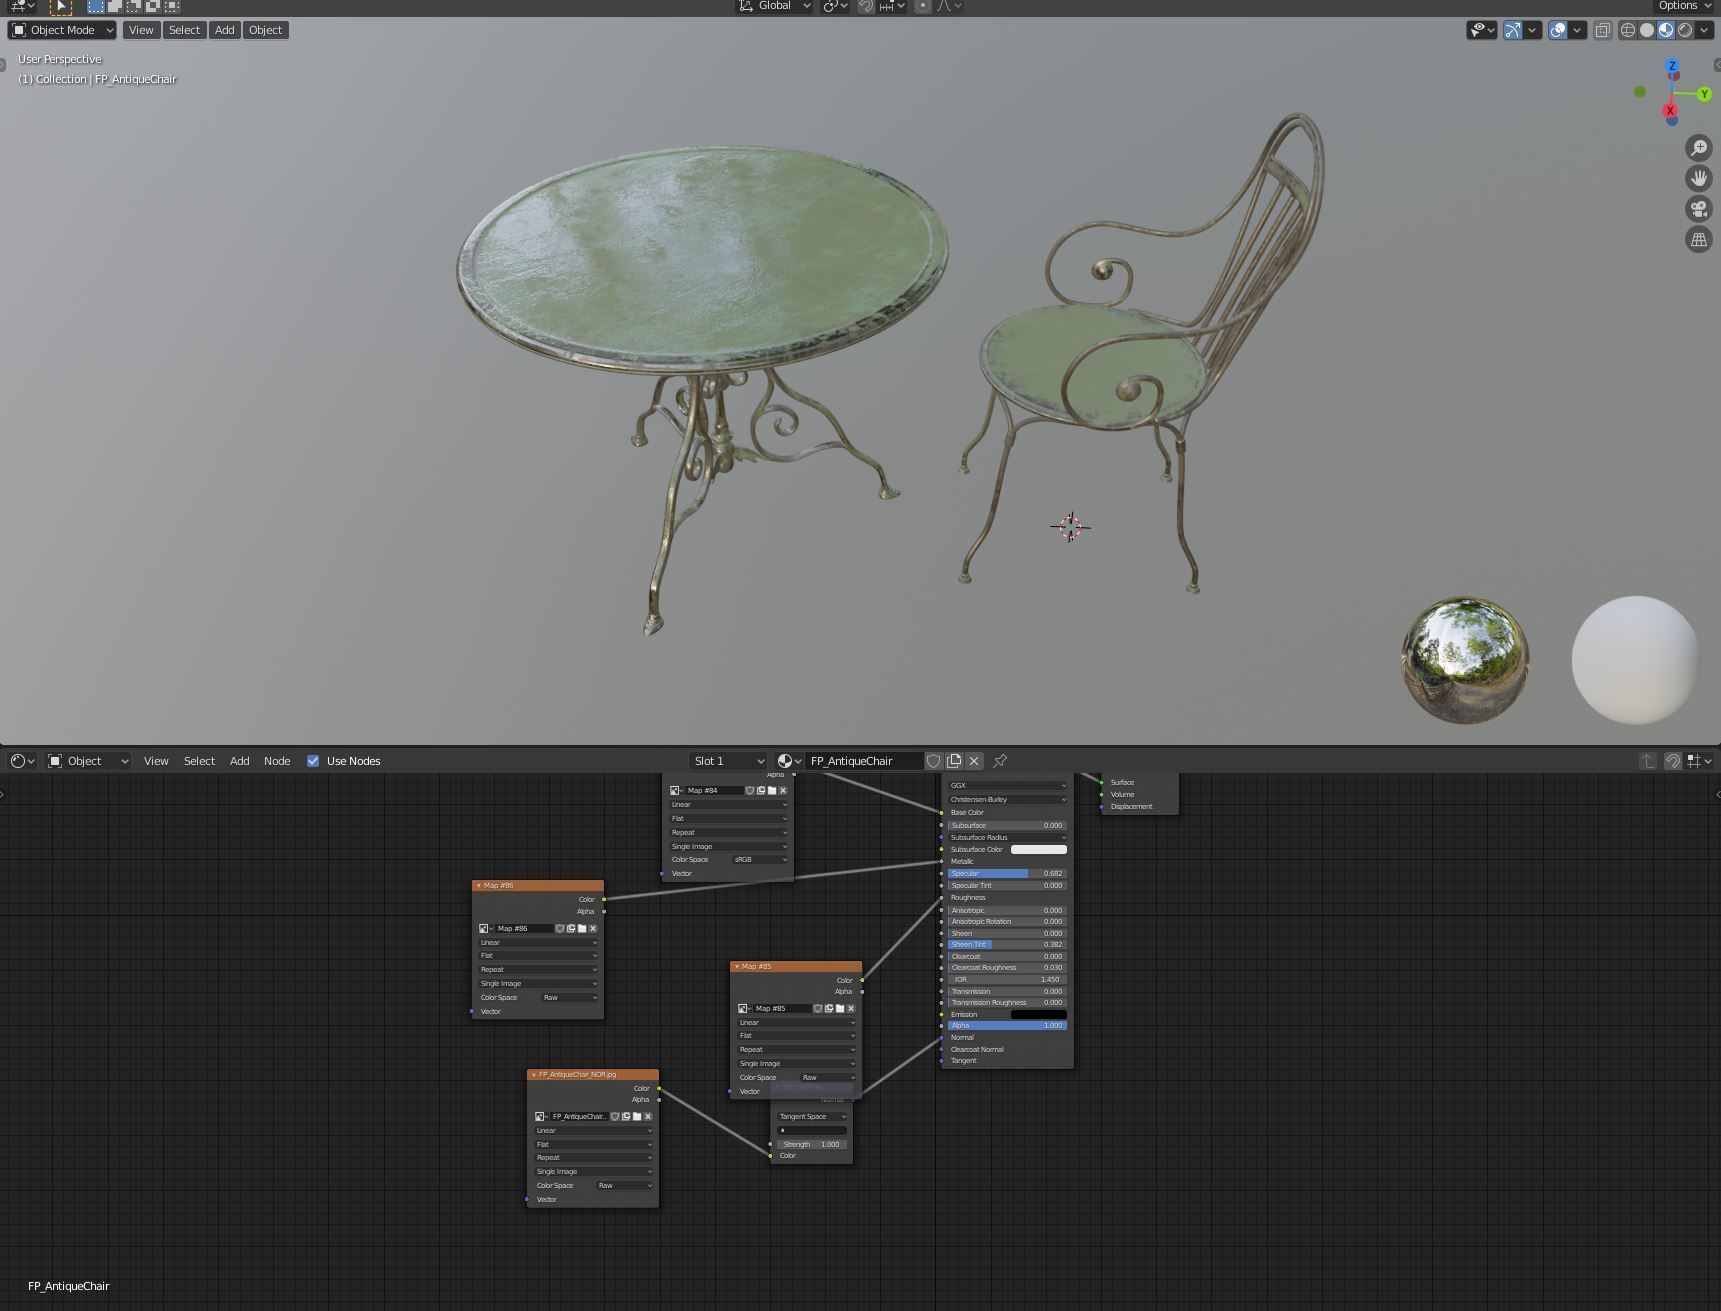1721x1311 pixels.
Task: Open the 3D viewport Add menu
Action: tap(225, 30)
